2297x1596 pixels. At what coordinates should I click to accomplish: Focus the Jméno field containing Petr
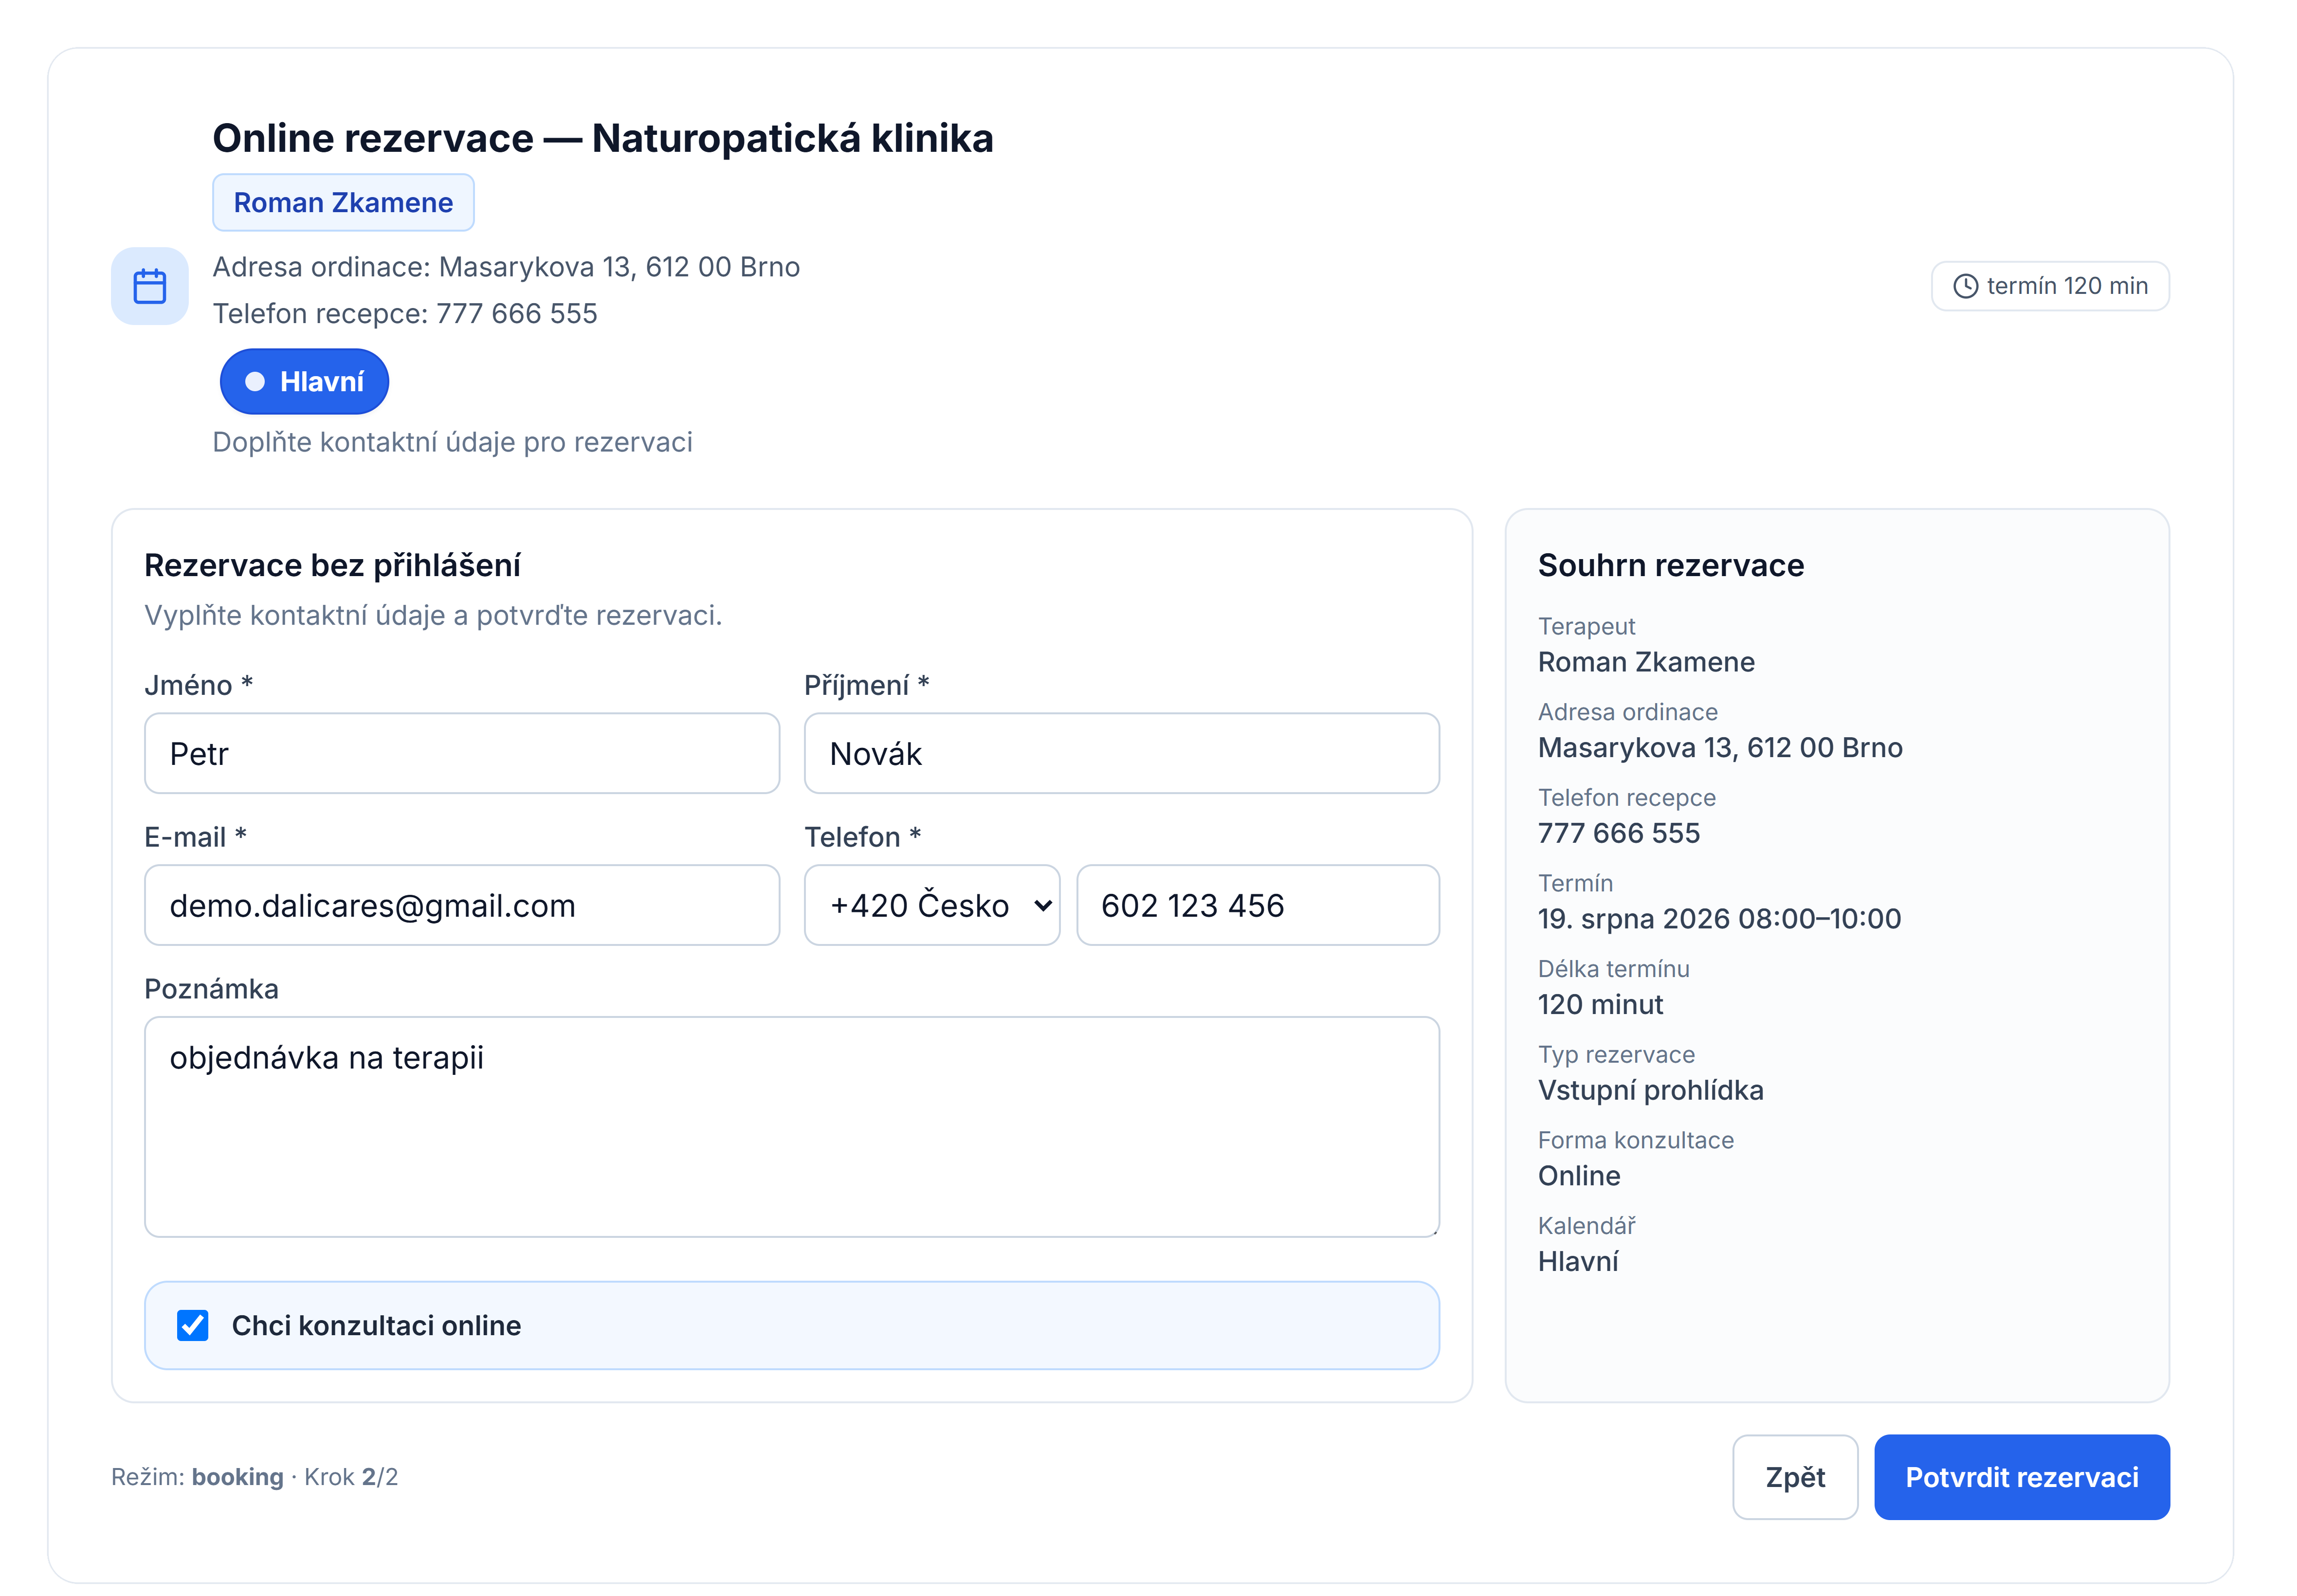point(462,753)
